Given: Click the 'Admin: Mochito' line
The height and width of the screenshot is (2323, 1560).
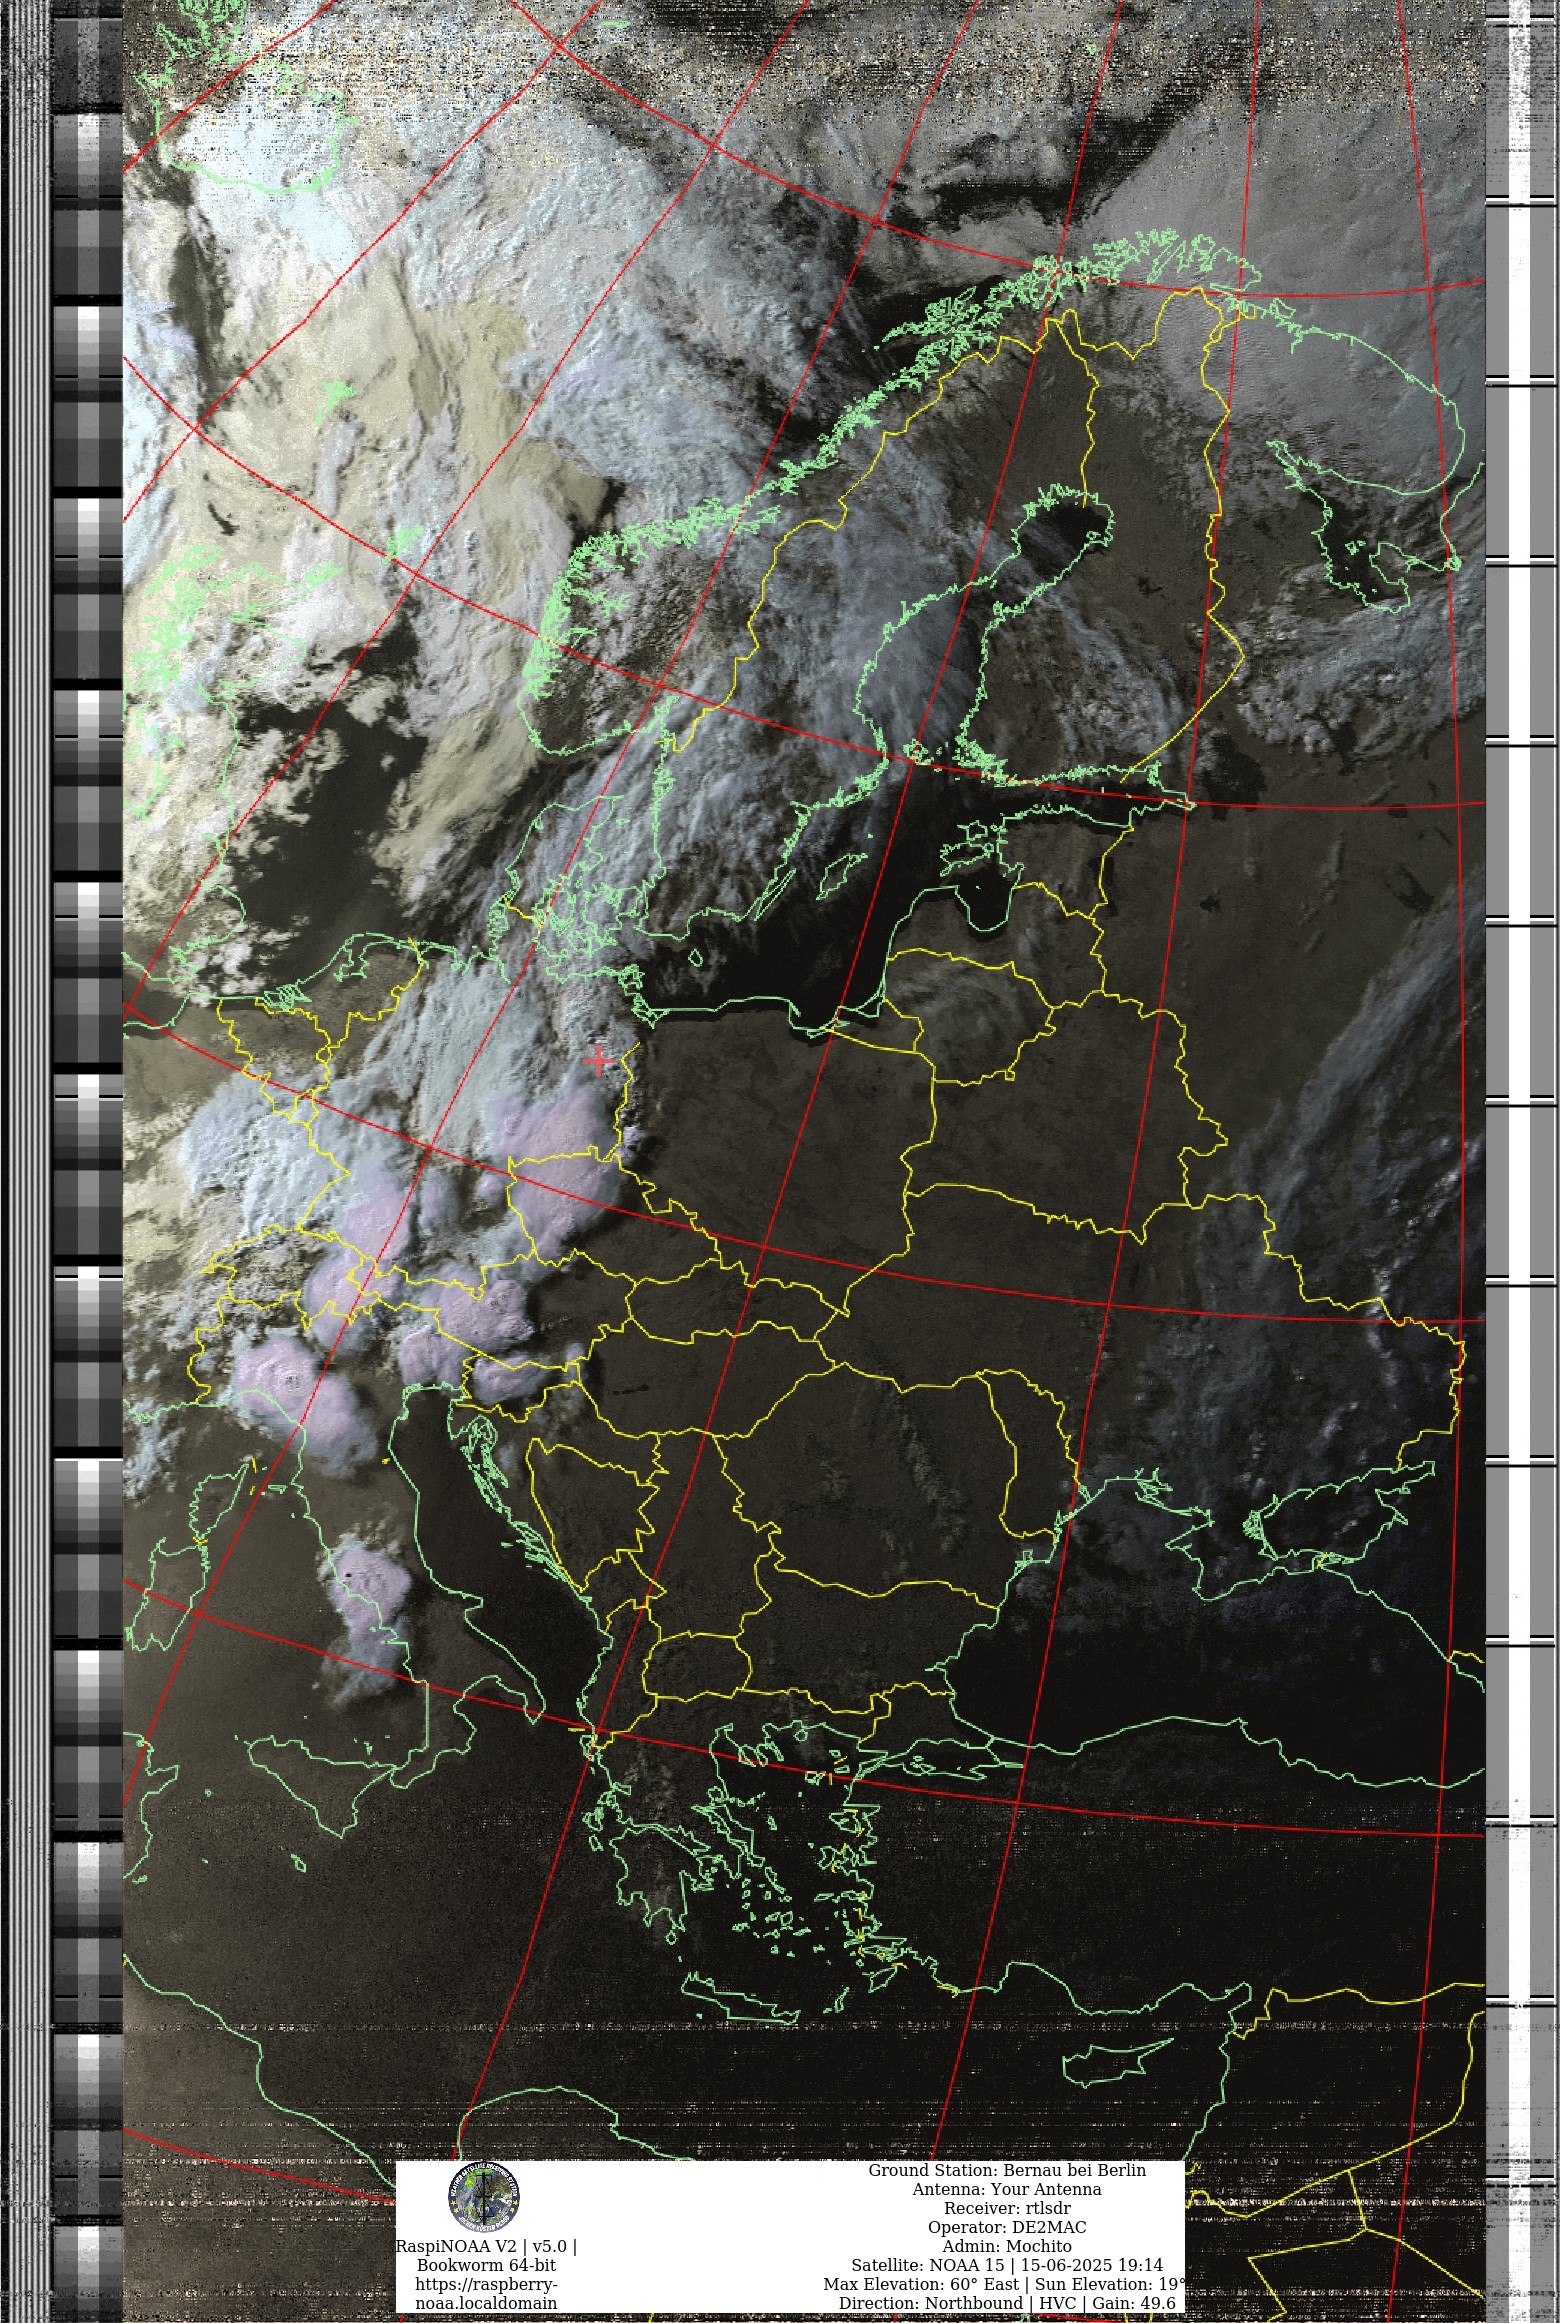Looking at the screenshot, I should click(1007, 2246).
